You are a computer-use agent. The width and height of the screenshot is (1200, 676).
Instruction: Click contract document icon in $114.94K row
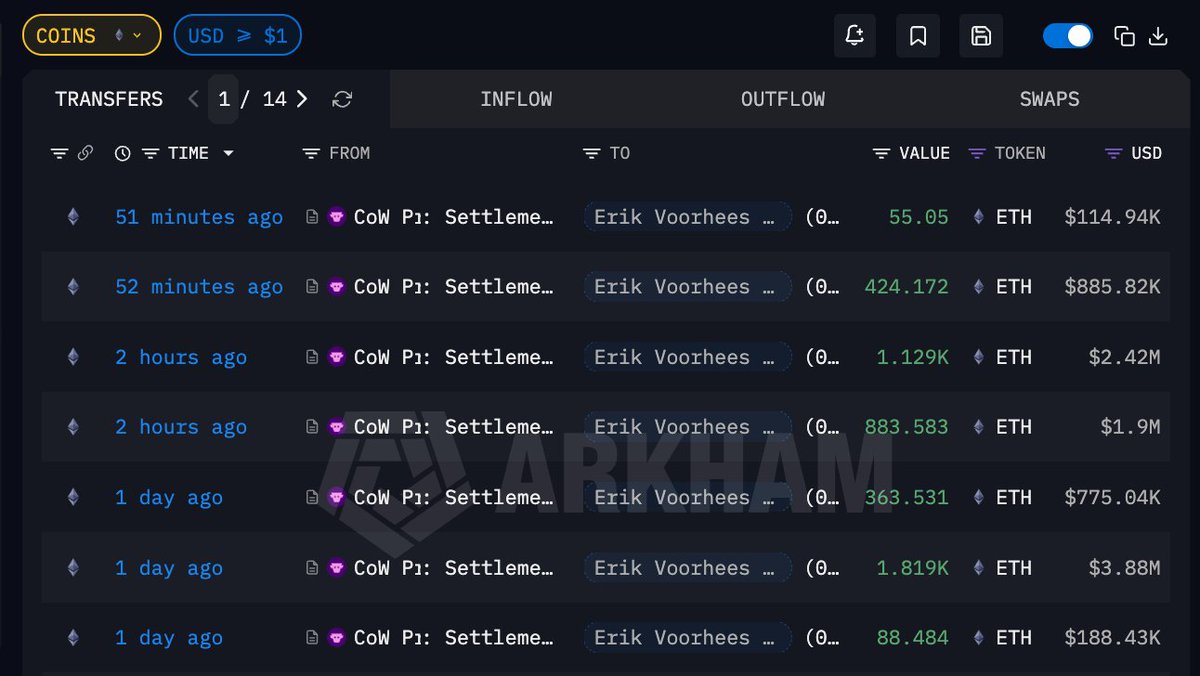(312, 217)
